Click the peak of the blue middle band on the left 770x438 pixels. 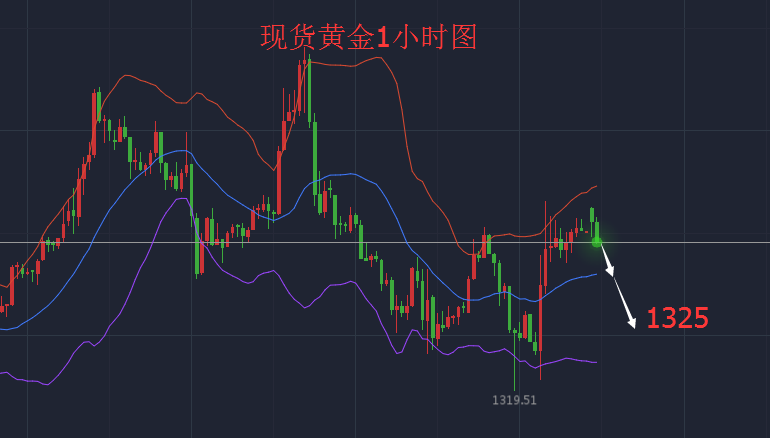pyautogui.click(x=183, y=152)
